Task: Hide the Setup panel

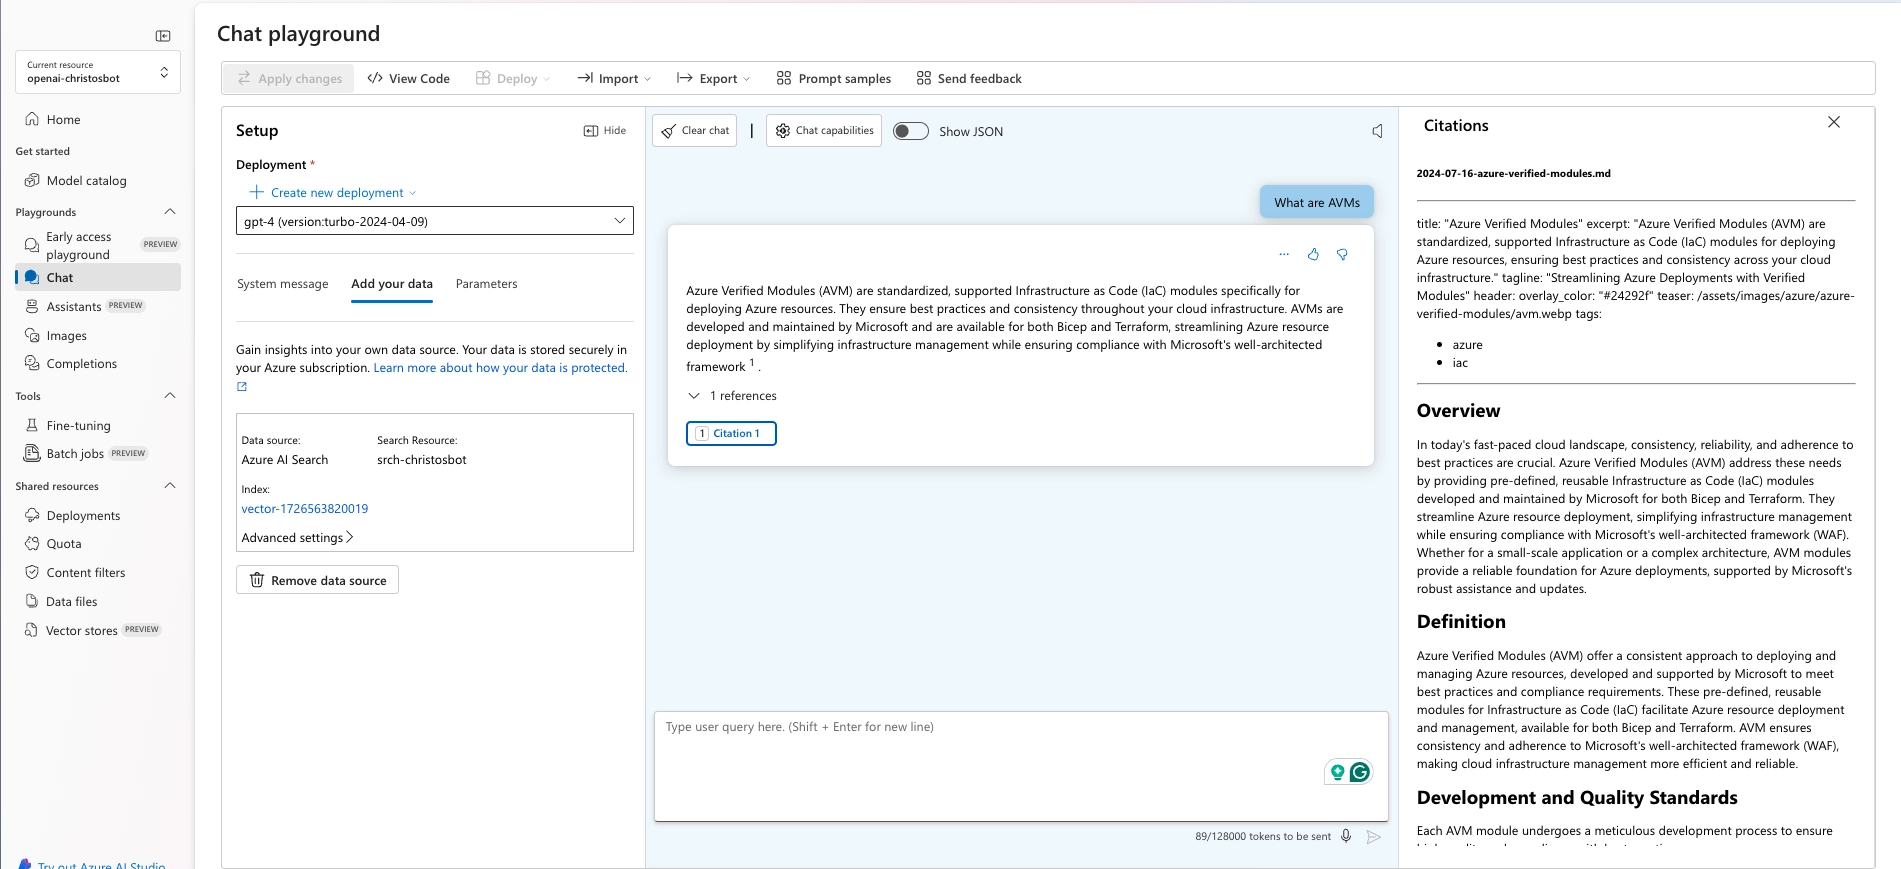Action: pyautogui.click(x=605, y=131)
